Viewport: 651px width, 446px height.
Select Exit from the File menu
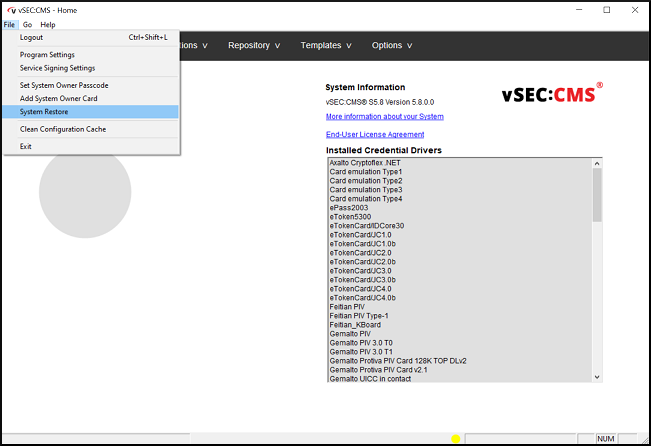(91, 146)
